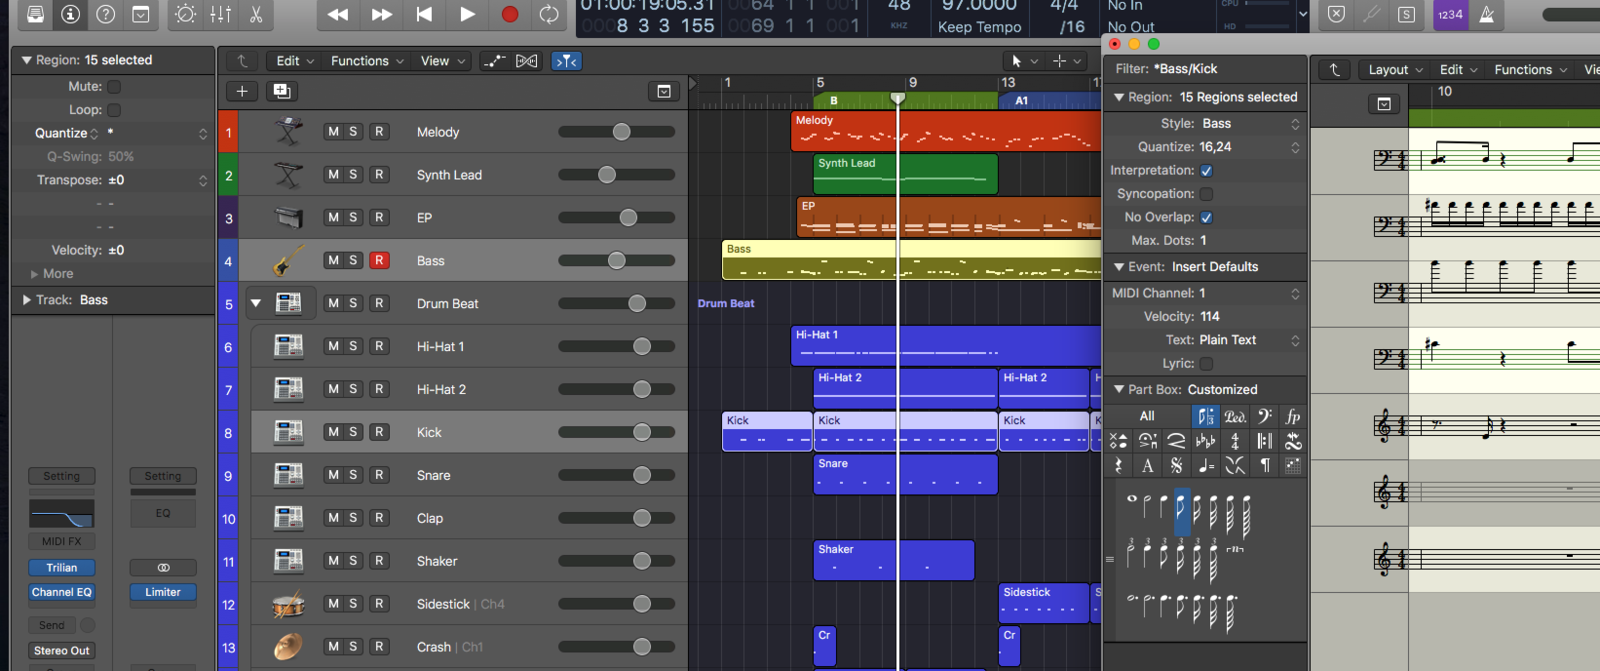The width and height of the screenshot is (1600, 671).
Task: Open the Limiter plug-in slot
Action: [x=163, y=593]
